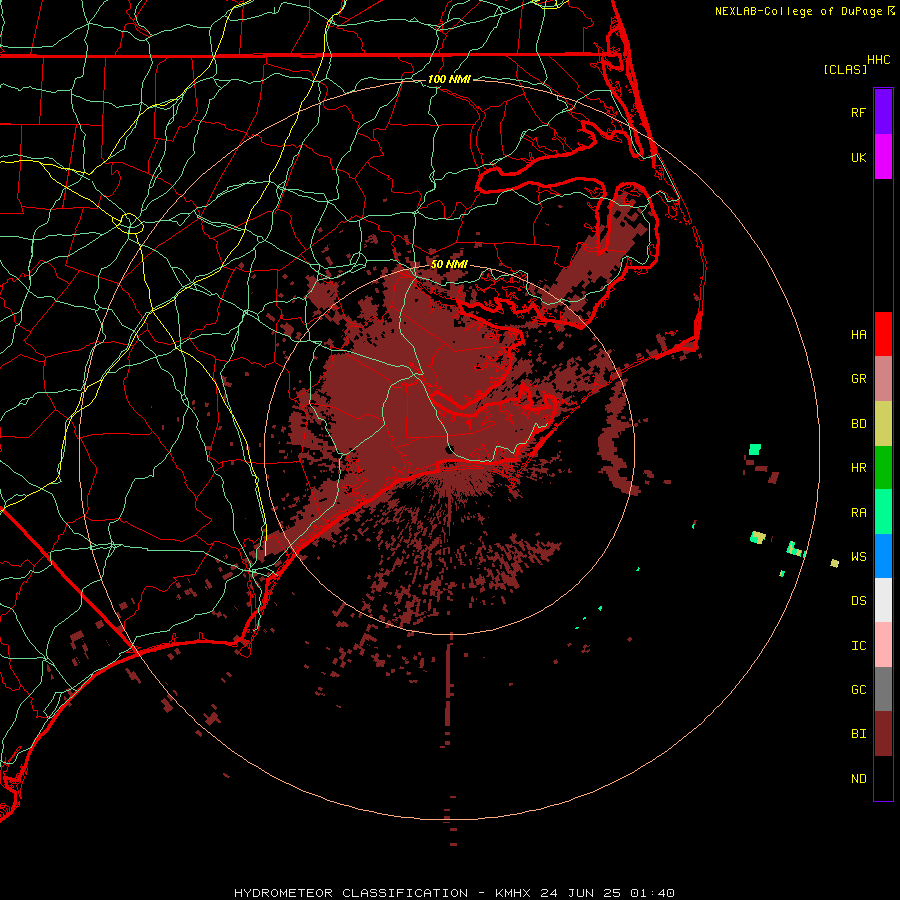This screenshot has width=900, height=900.
Task: Click the BI legend label
Action: point(858,734)
